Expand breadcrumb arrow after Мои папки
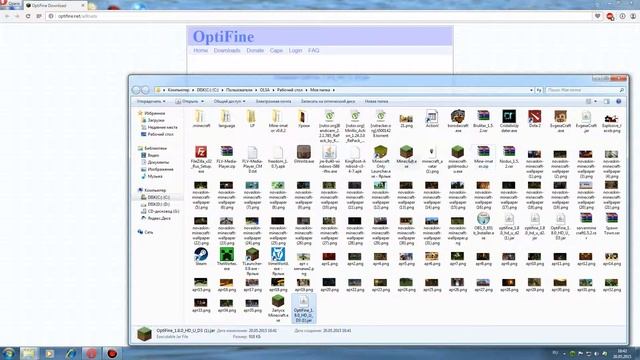 333,90
